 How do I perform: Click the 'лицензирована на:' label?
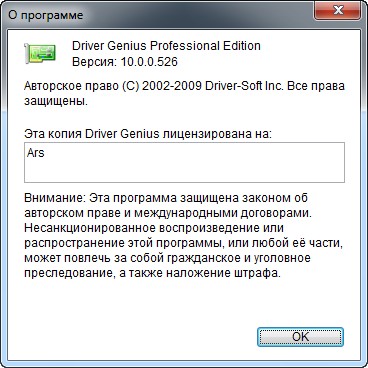218,134
